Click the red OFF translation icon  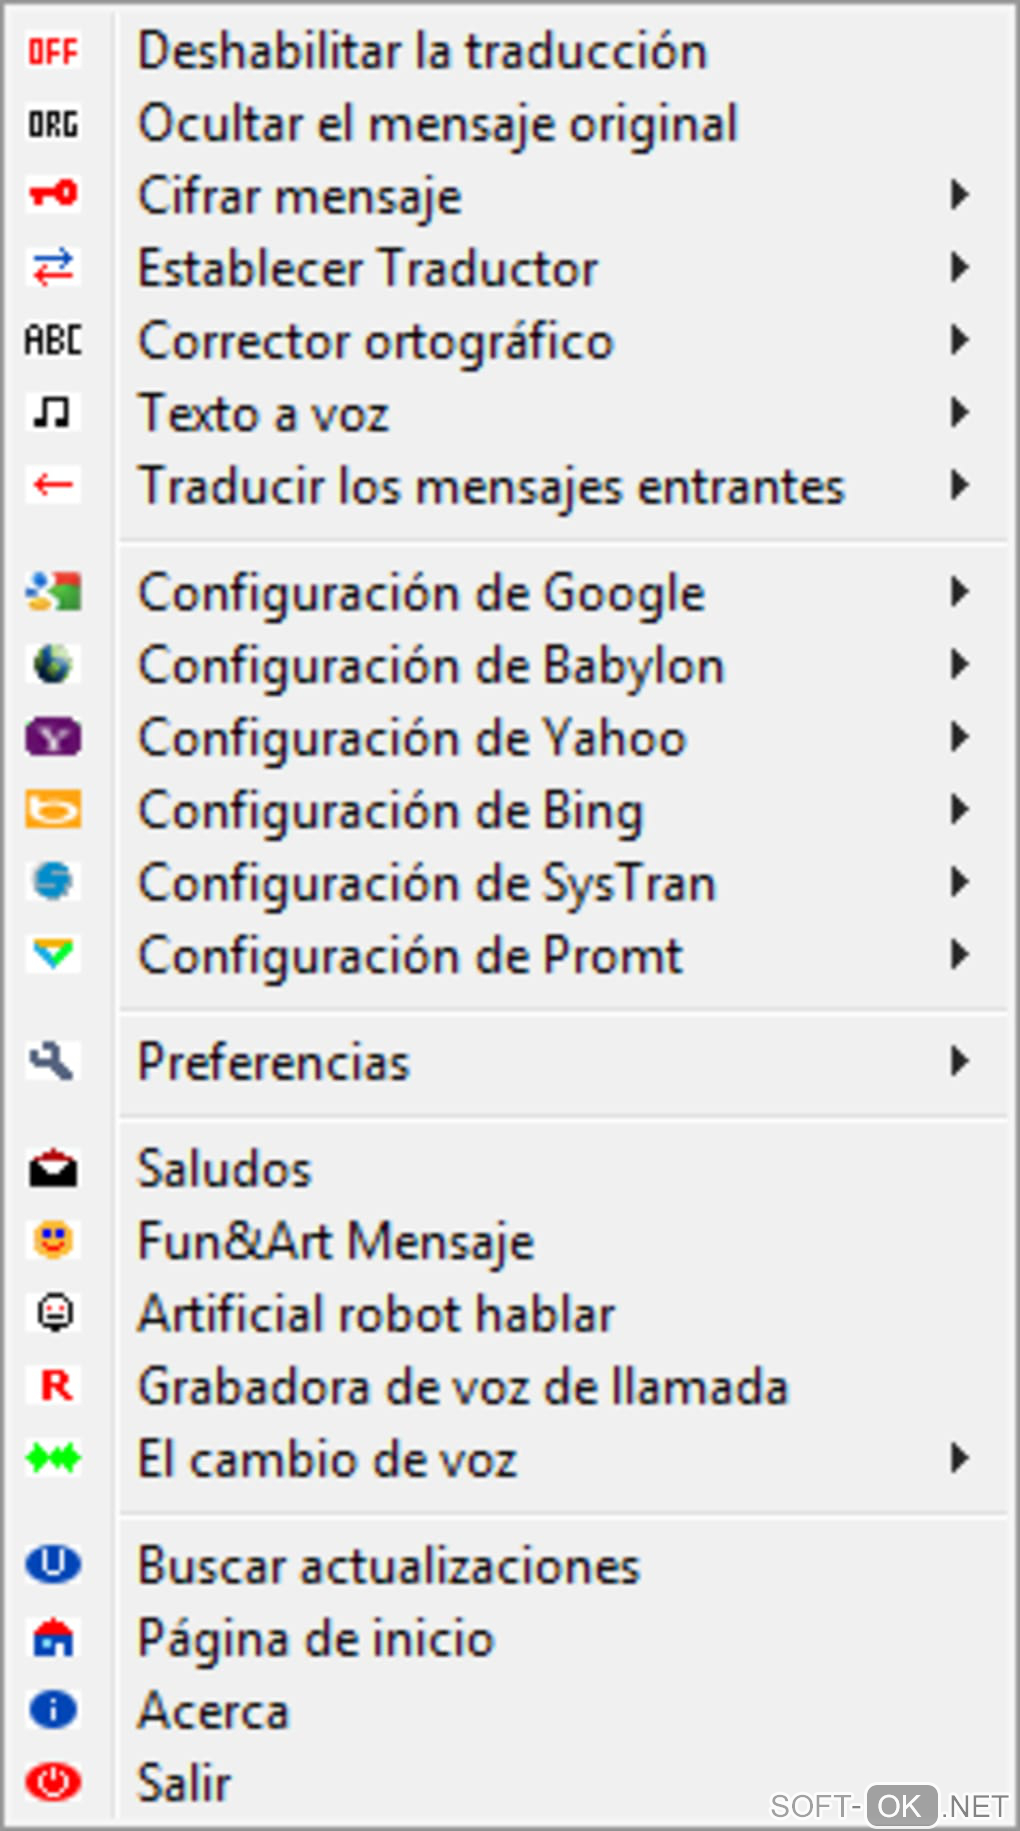coord(53,51)
